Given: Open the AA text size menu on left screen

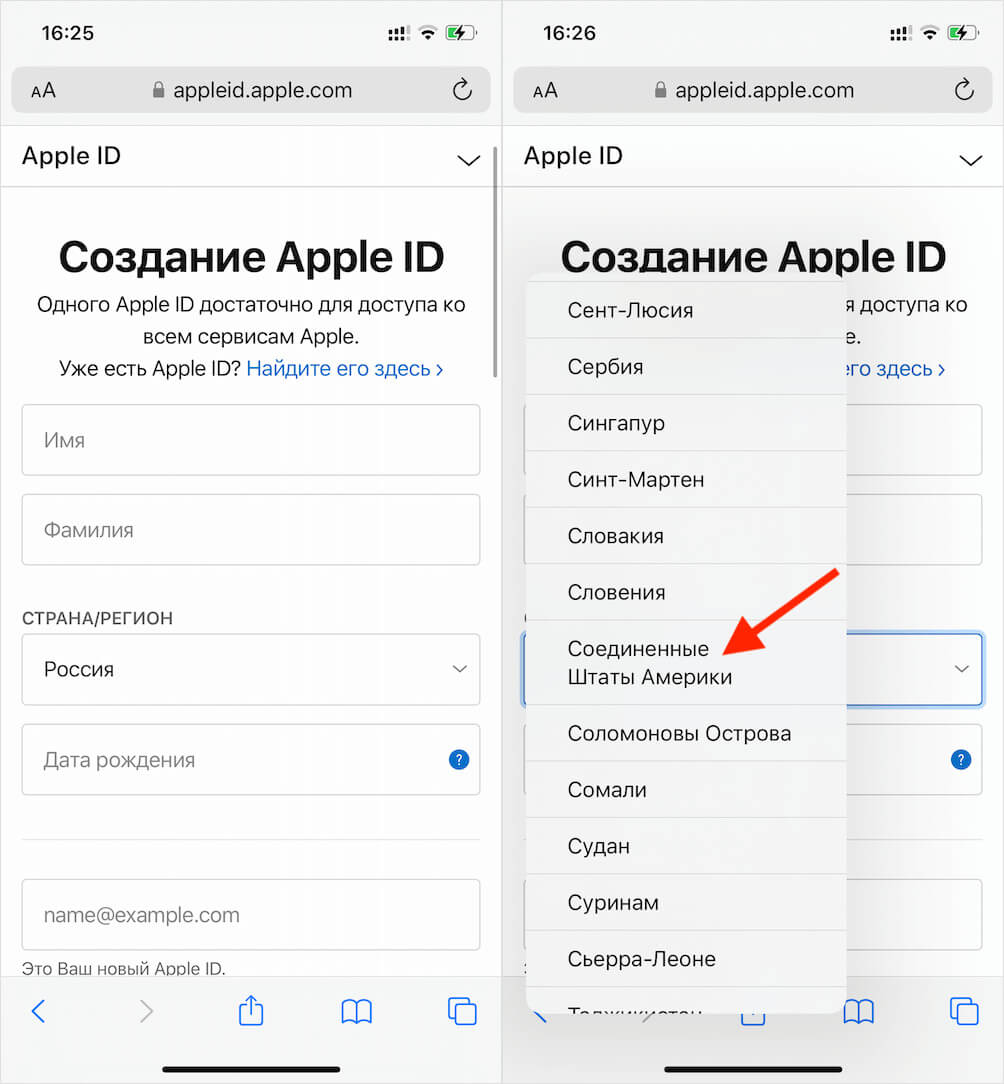Looking at the screenshot, I should [43, 91].
